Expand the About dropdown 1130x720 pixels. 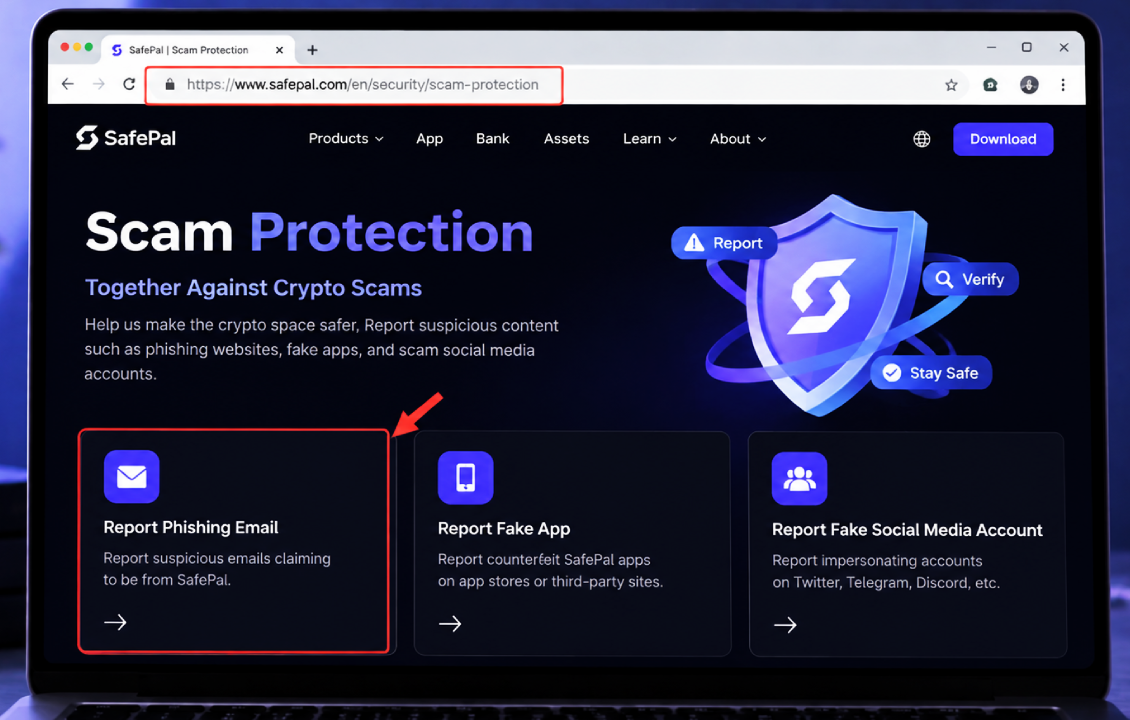tap(738, 138)
